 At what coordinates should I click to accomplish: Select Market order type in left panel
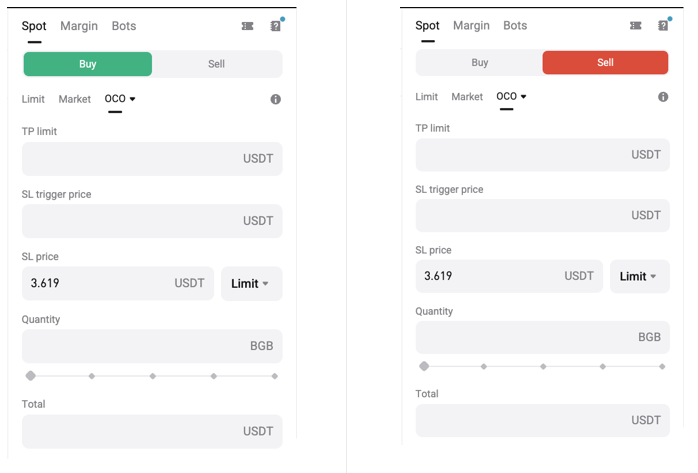point(75,99)
